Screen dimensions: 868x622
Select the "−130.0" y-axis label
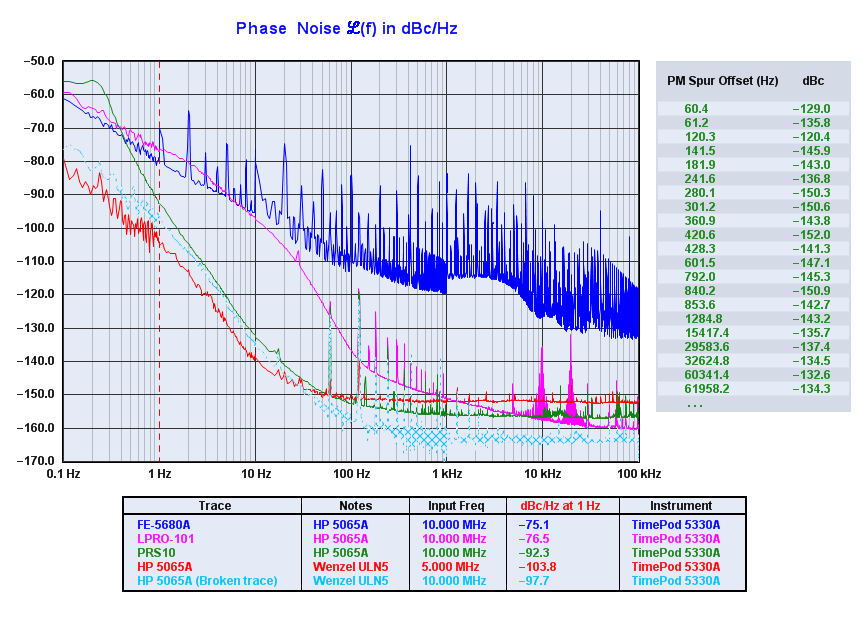pos(36,328)
